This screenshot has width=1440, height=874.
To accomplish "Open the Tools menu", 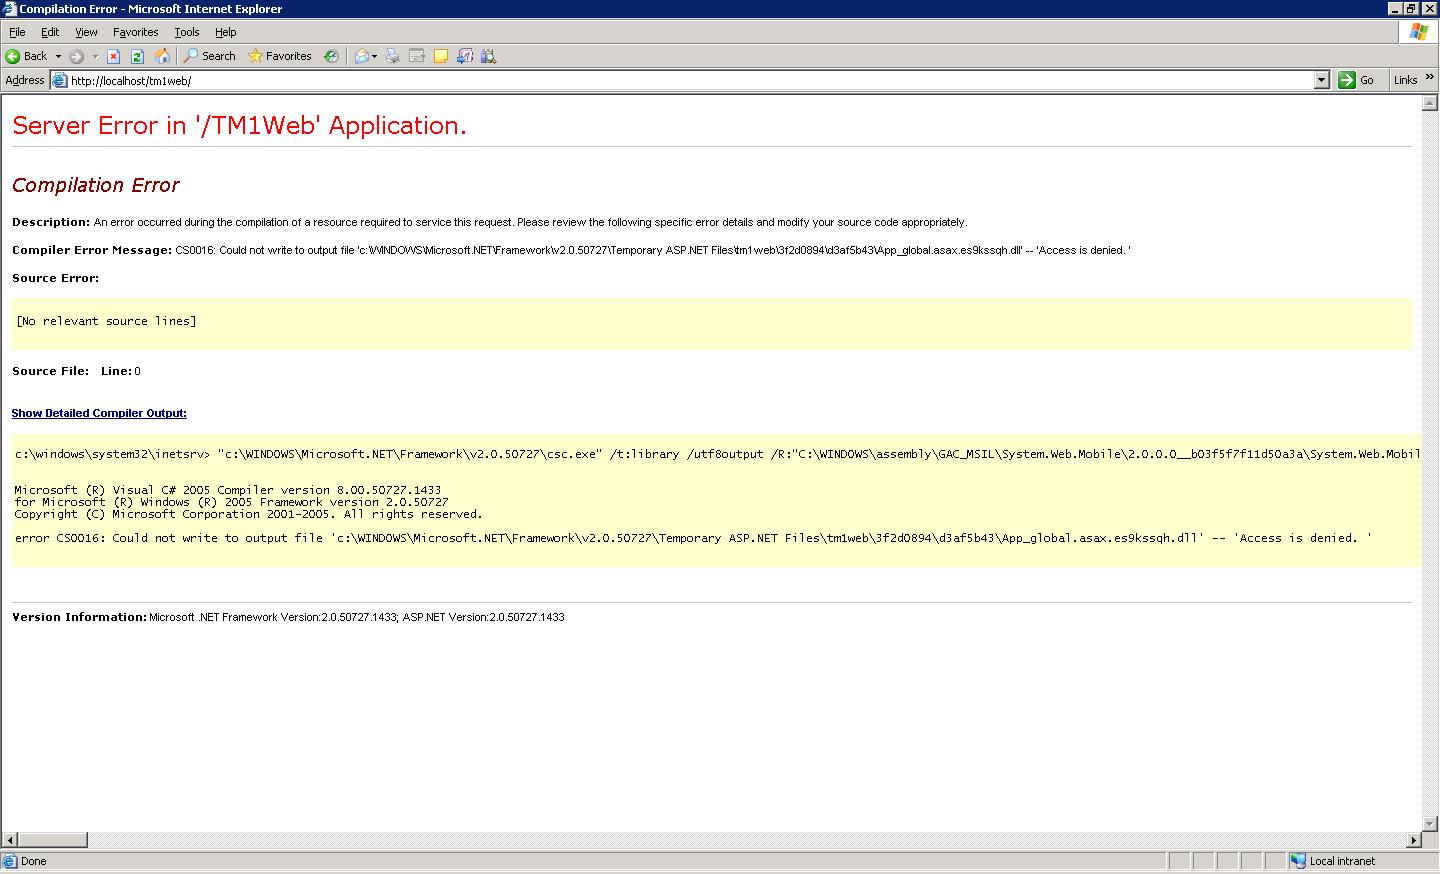I will (187, 32).
